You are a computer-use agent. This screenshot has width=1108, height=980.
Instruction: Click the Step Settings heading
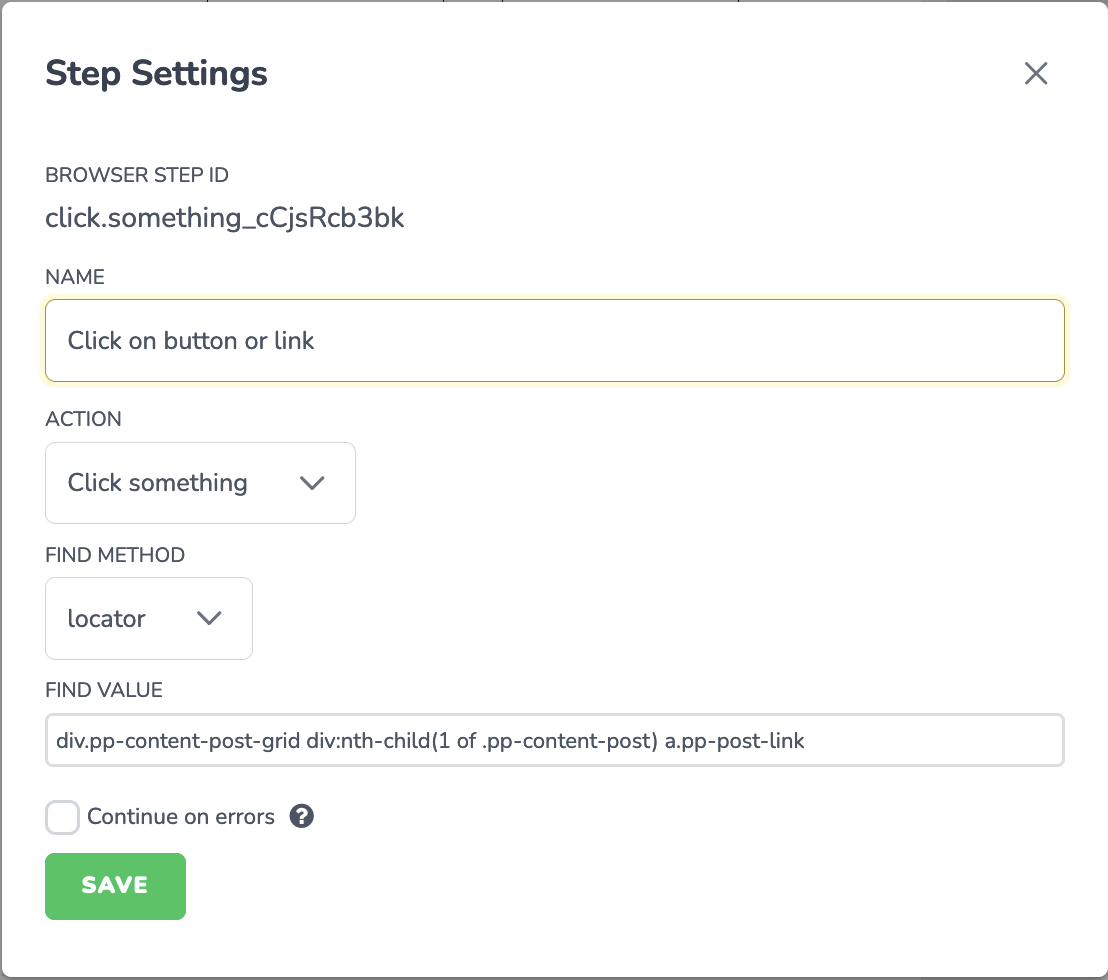click(156, 73)
